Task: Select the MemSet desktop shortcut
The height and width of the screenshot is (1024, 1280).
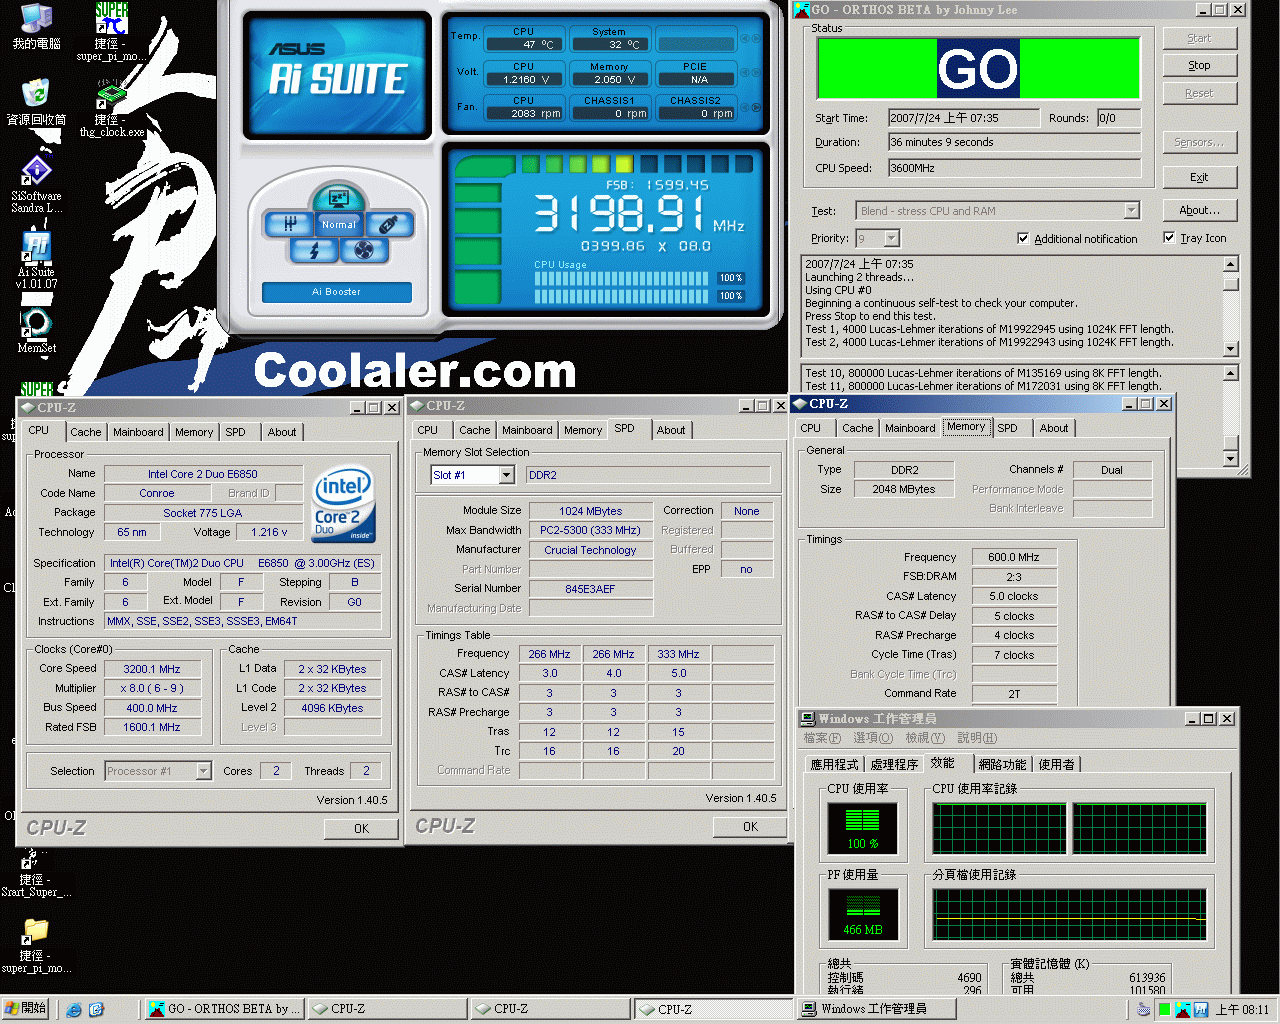Action: point(36,331)
